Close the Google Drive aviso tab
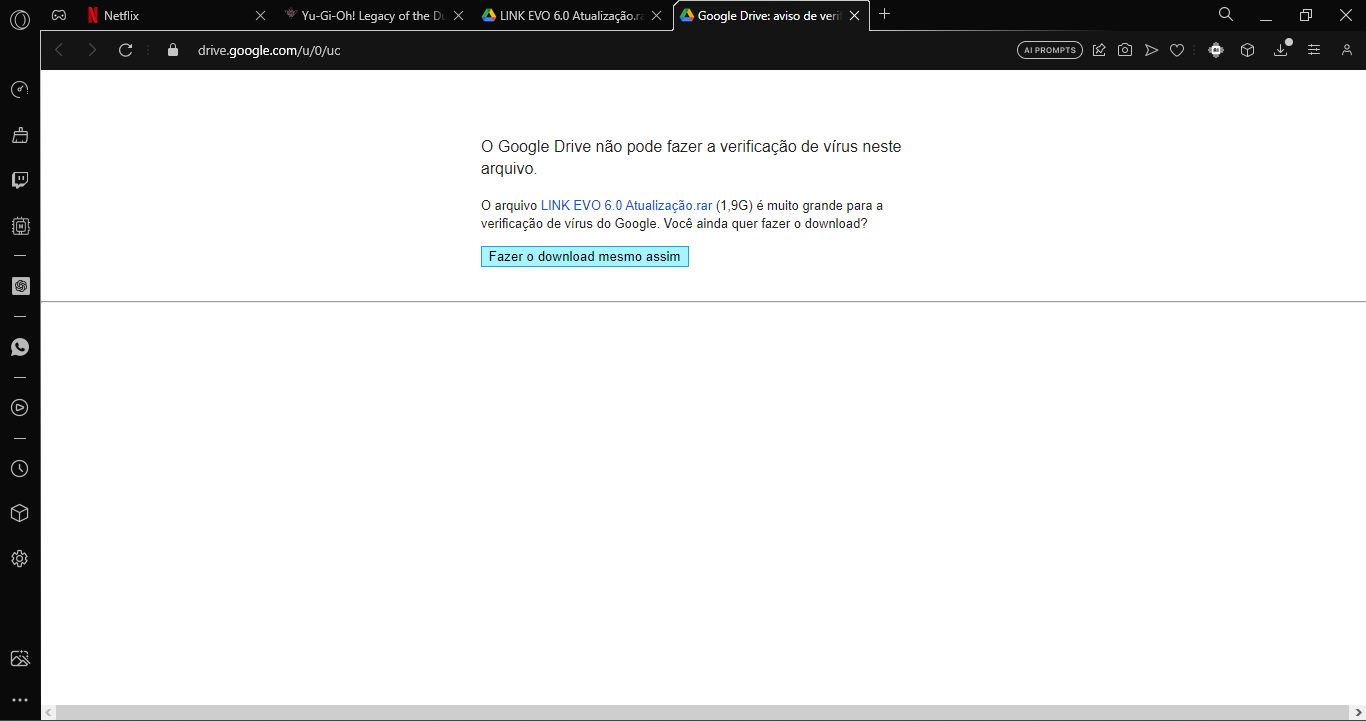Image resolution: width=1366 pixels, height=721 pixels. pyautogui.click(x=854, y=15)
